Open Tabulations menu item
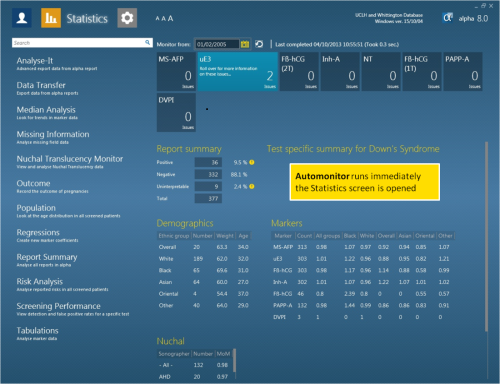Image resolution: width=500 pixels, height=384 pixels. 38,334
